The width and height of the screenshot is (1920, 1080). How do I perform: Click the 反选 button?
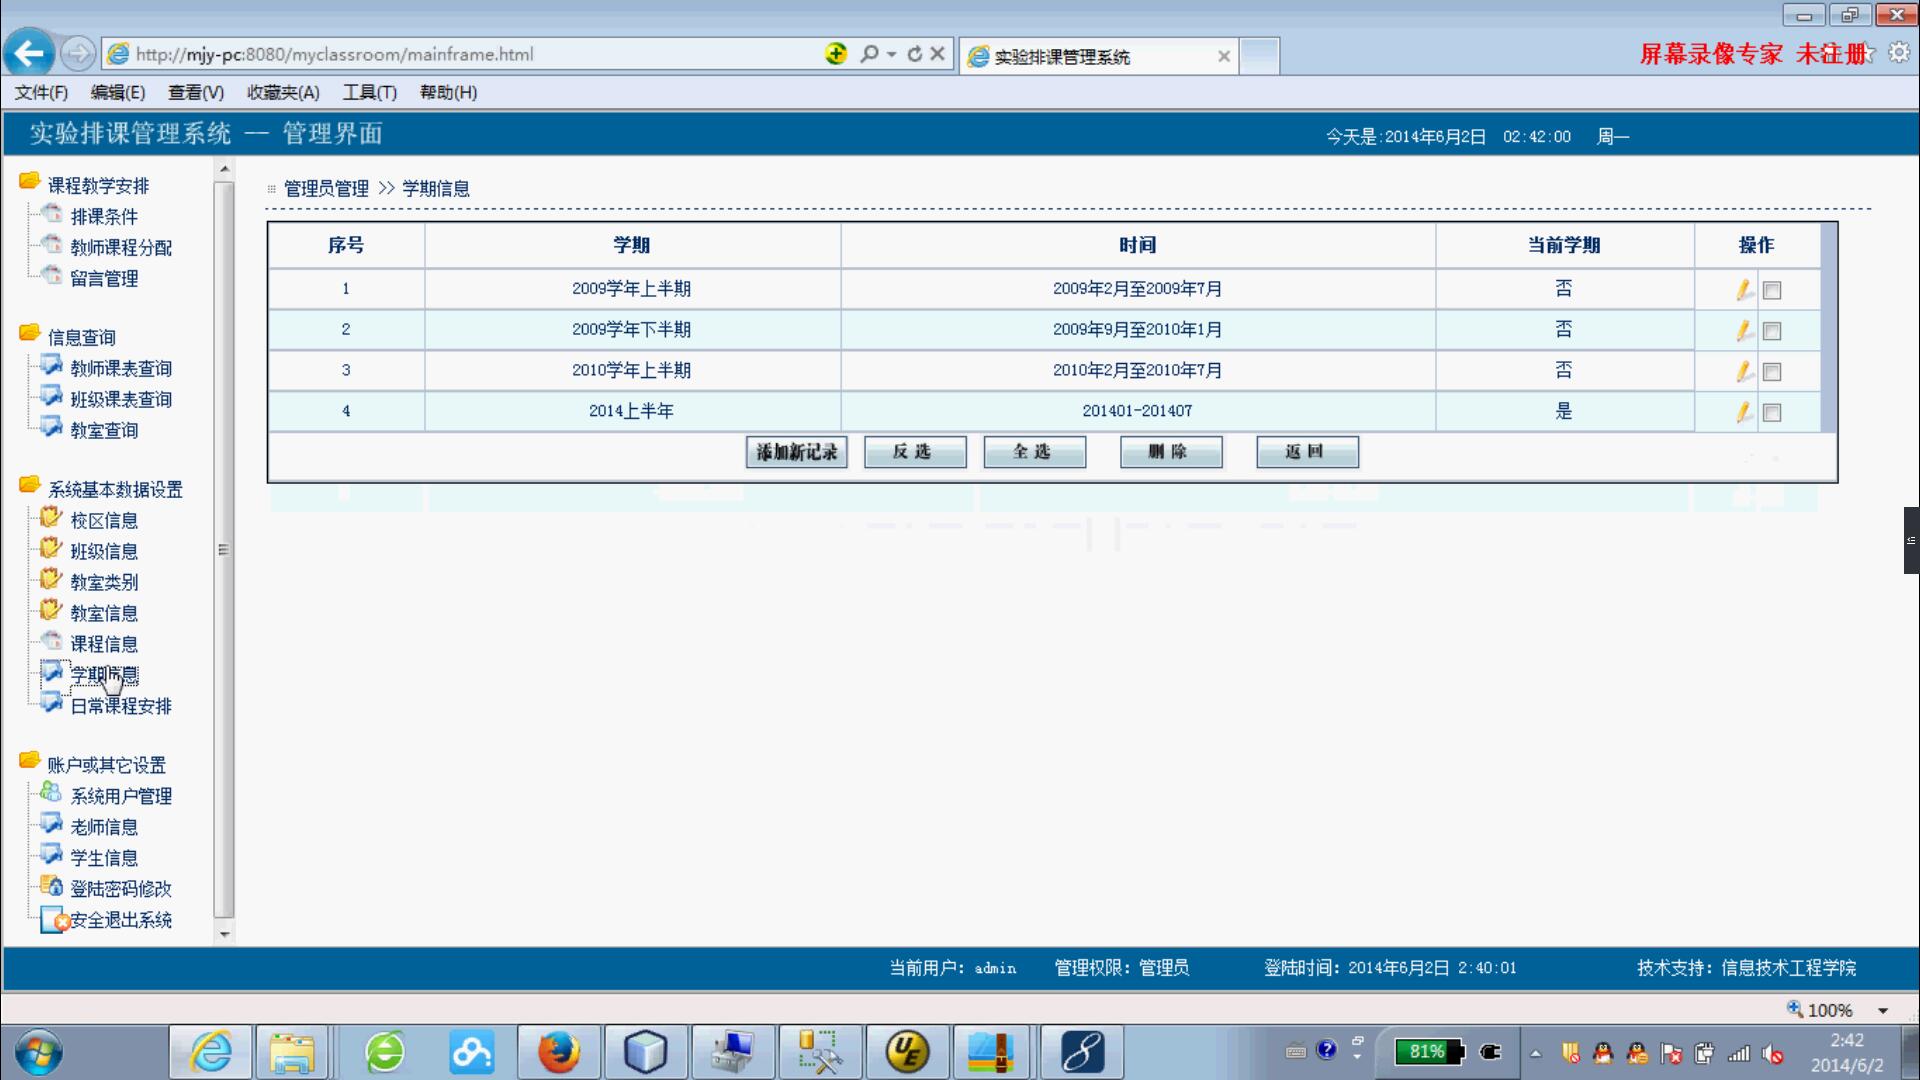pos(915,452)
